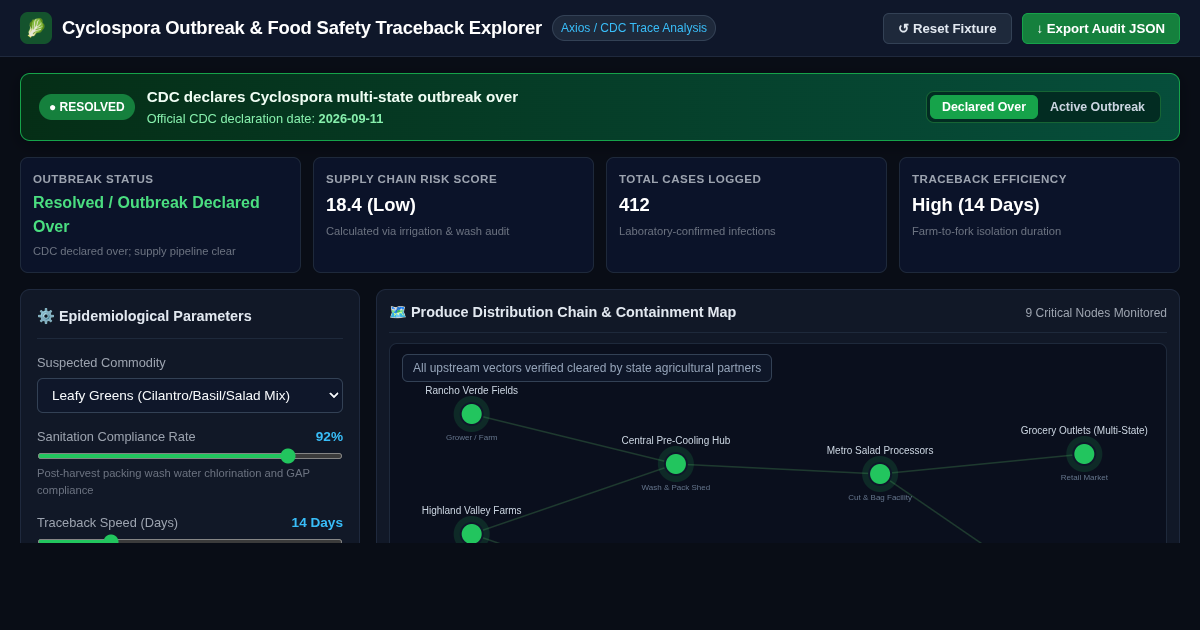Click the 'Cut & Bag Facility' node label

pyautogui.click(x=880, y=498)
